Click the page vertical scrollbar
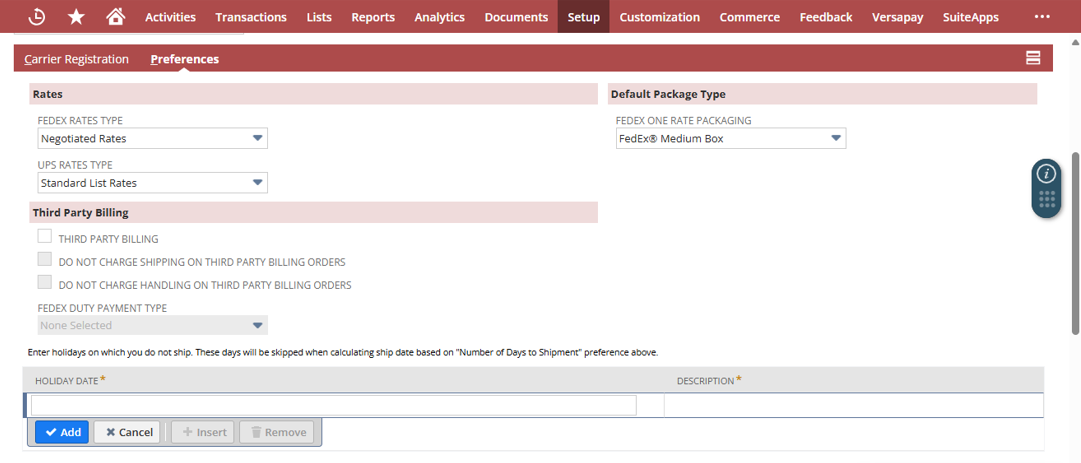 tap(1076, 240)
